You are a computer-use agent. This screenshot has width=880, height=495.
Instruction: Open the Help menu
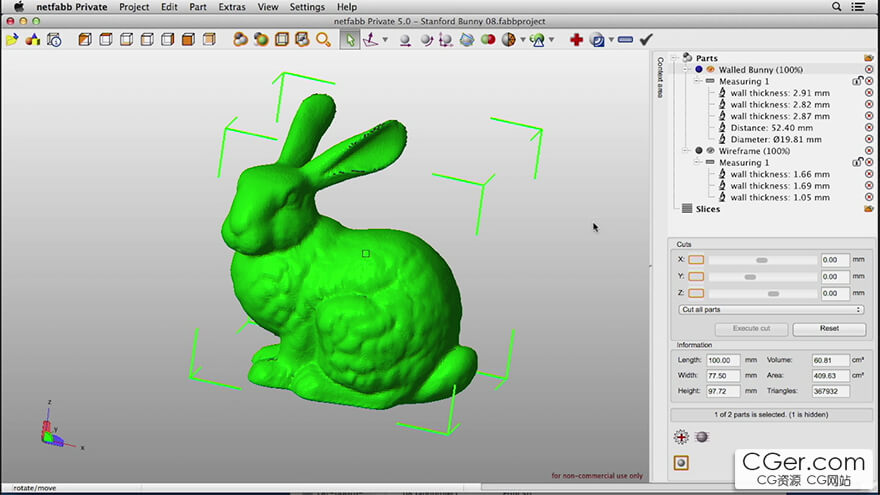pos(347,7)
